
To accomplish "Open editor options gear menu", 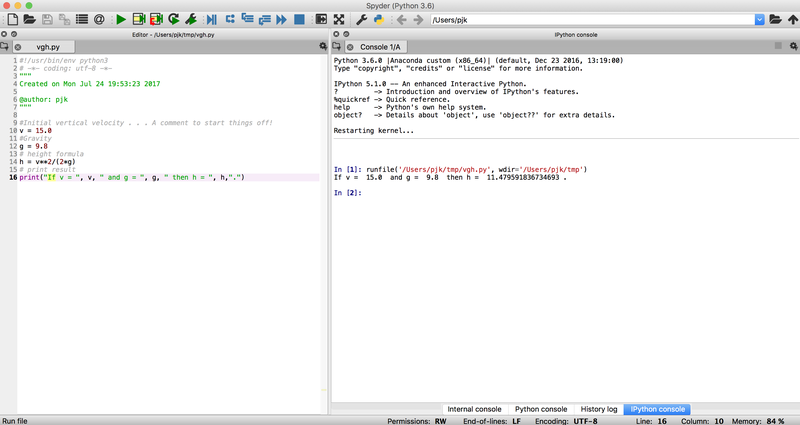I will coord(322,46).
